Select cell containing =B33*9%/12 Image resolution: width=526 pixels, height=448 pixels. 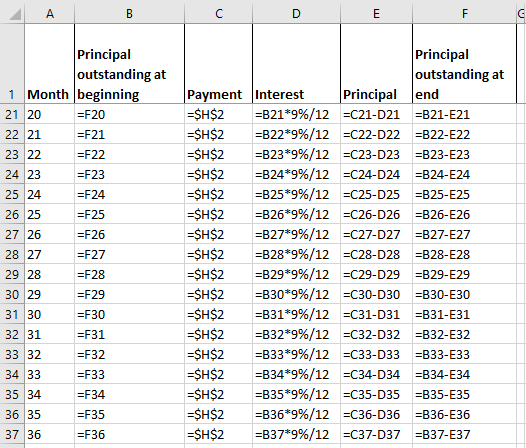(x=296, y=354)
